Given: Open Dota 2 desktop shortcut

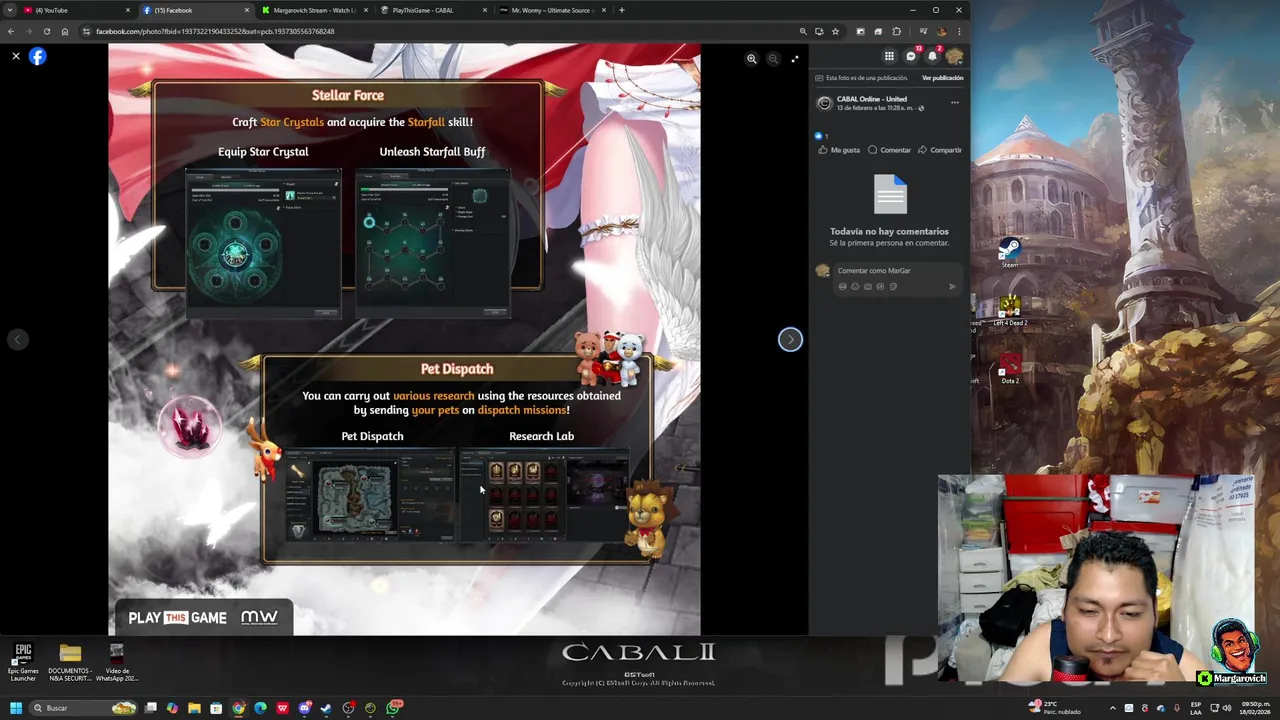Looking at the screenshot, I should pos(1010,368).
